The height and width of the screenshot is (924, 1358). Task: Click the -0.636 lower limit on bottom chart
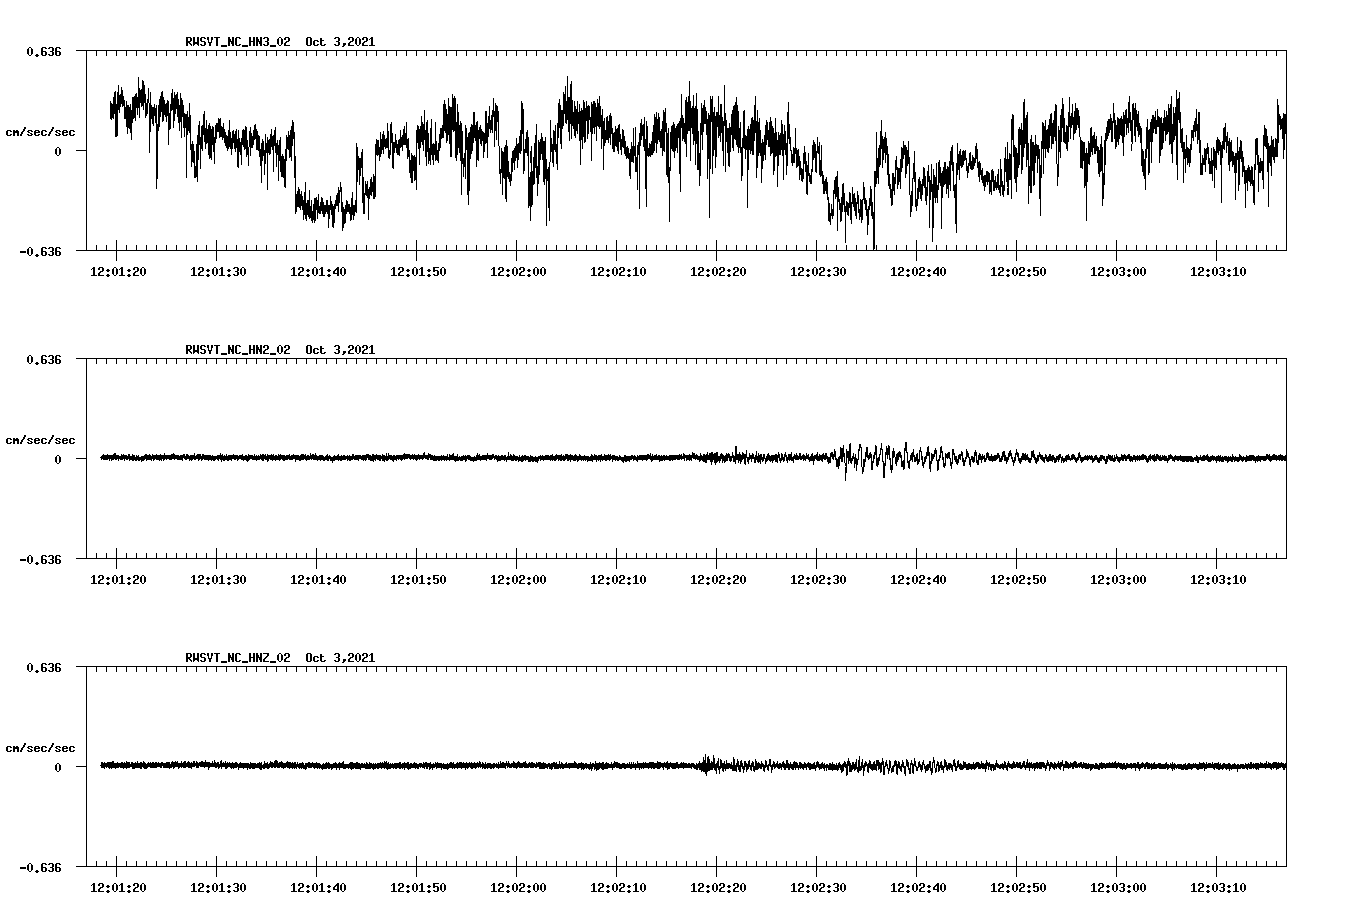tap(40, 867)
